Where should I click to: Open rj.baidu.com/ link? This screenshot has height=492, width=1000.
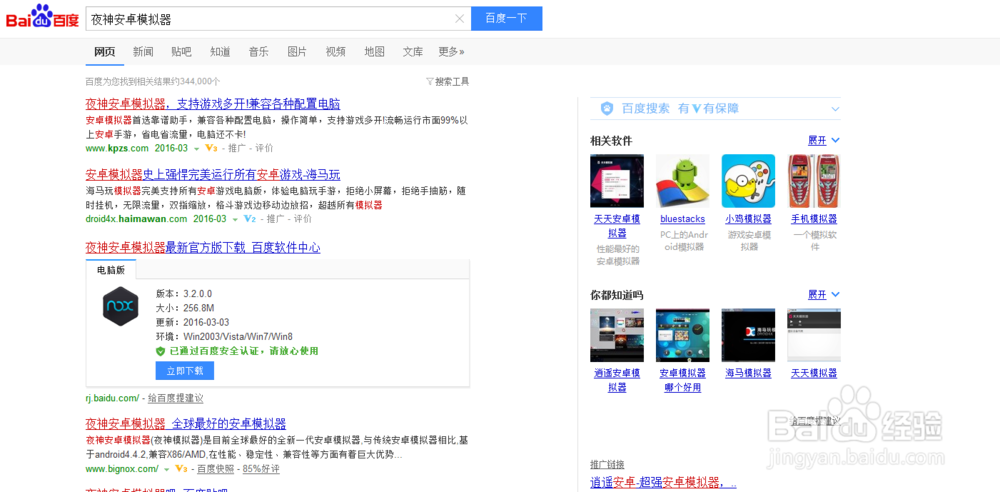(x=112, y=398)
